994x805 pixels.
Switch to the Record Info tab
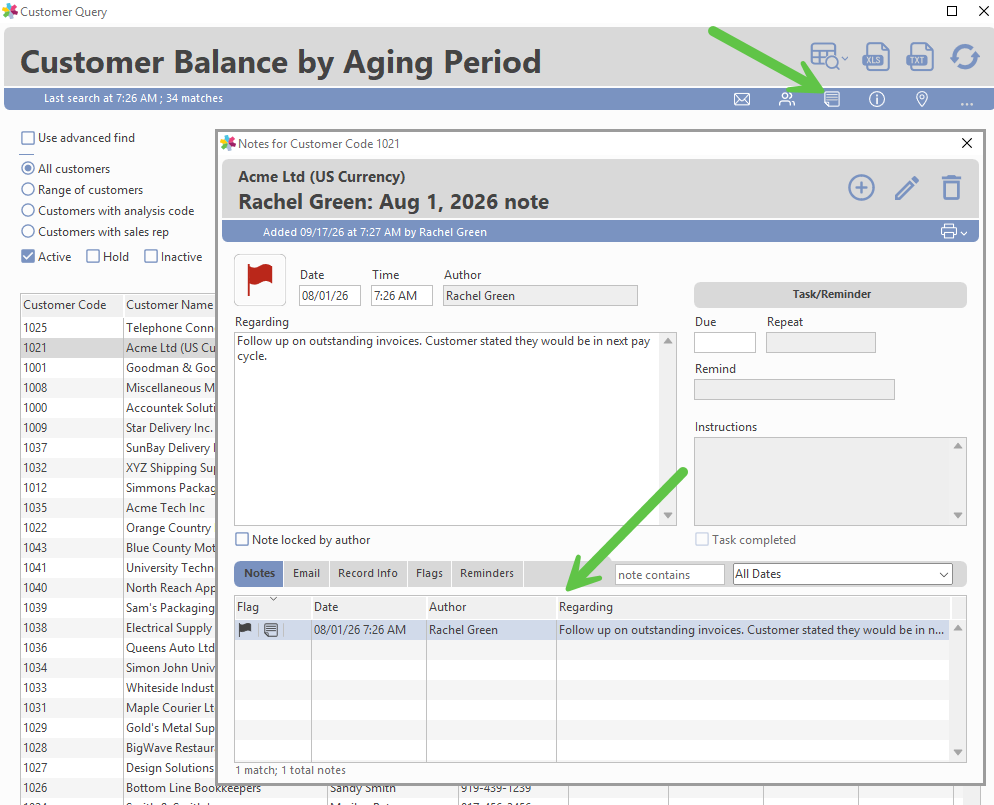tap(368, 573)
